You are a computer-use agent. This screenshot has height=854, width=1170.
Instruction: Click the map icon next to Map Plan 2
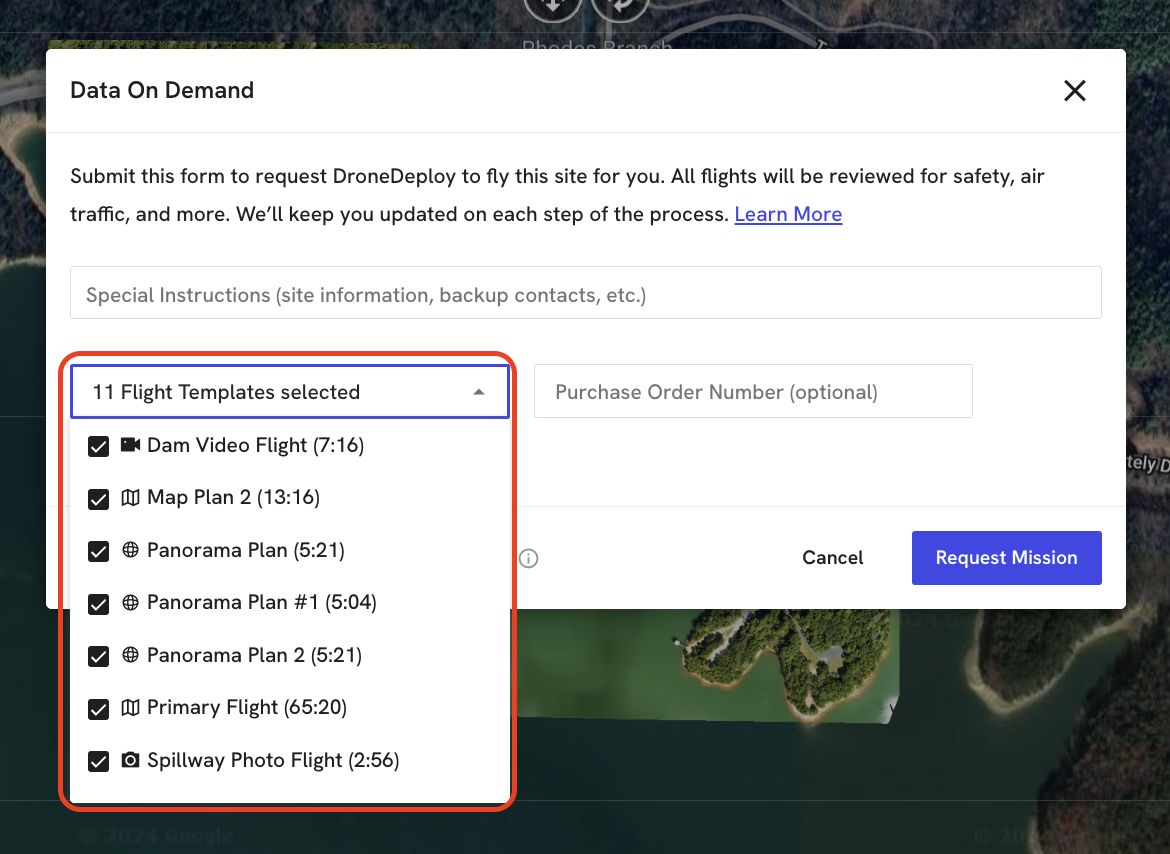tap(130, 498)
